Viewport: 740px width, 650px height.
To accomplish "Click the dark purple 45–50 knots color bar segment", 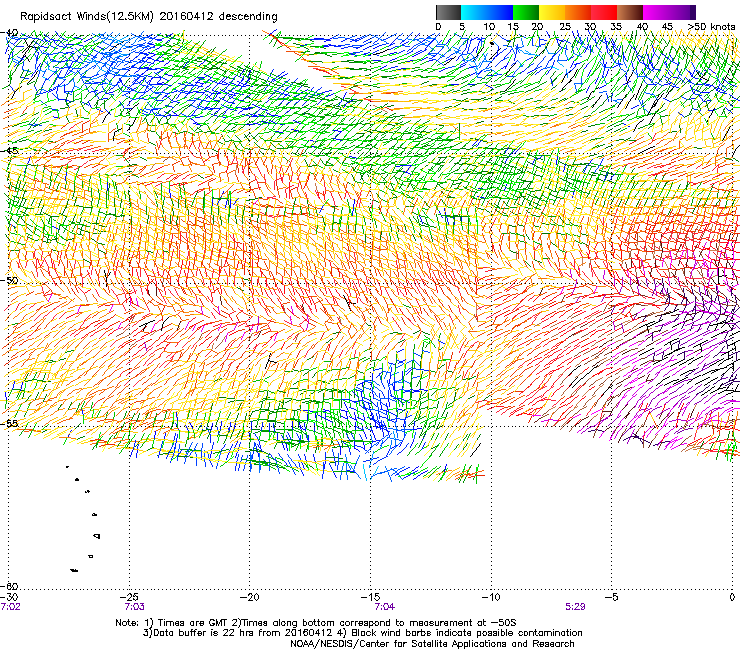I will tap(682, 12).
